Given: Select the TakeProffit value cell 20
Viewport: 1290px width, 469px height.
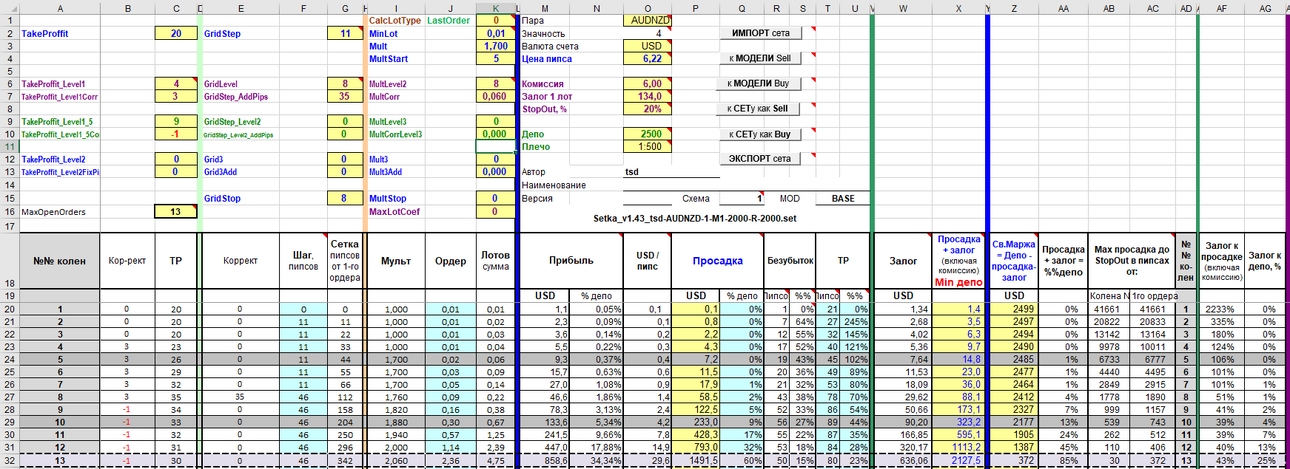Looking at the screenshot, I should 176,33.
